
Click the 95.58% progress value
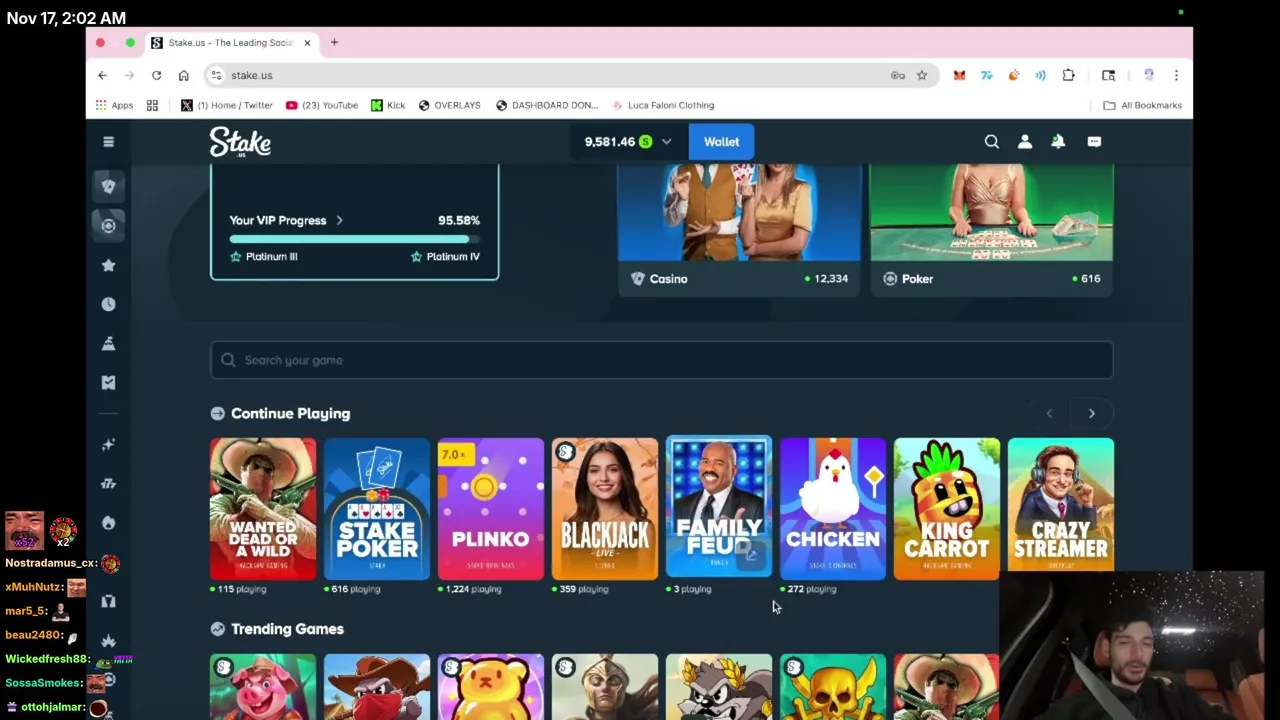(x=459, y=220)
